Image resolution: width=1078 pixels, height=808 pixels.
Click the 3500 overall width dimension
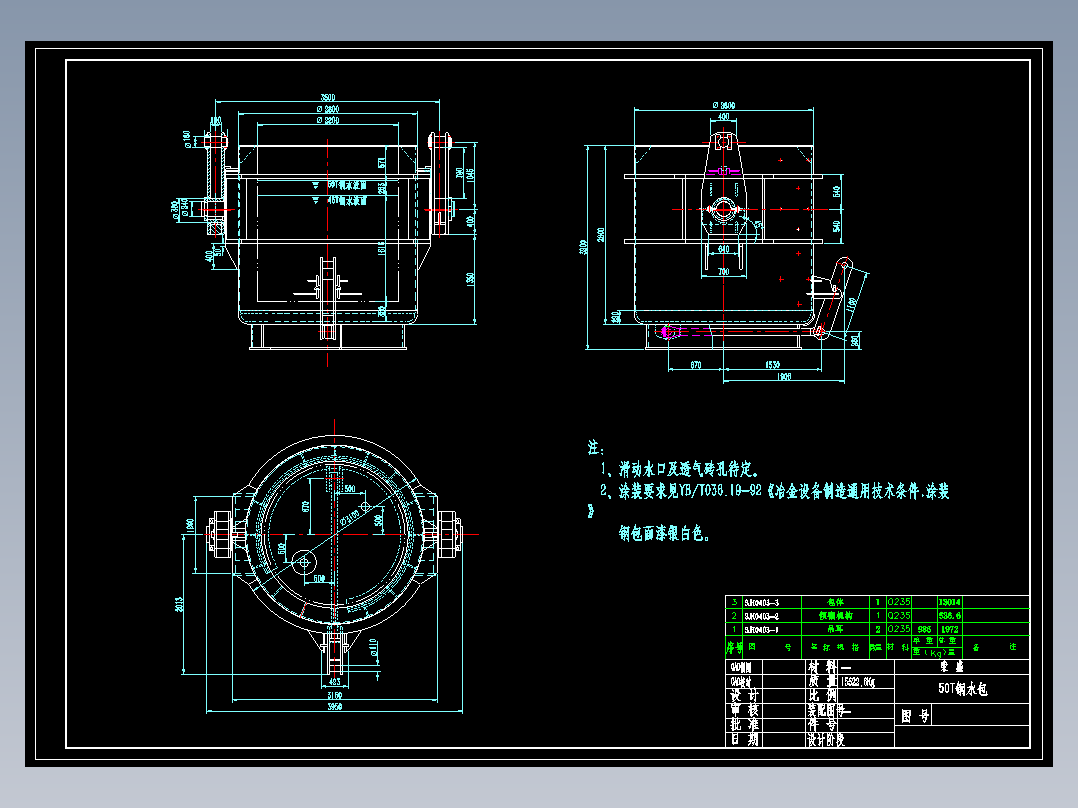328,98
